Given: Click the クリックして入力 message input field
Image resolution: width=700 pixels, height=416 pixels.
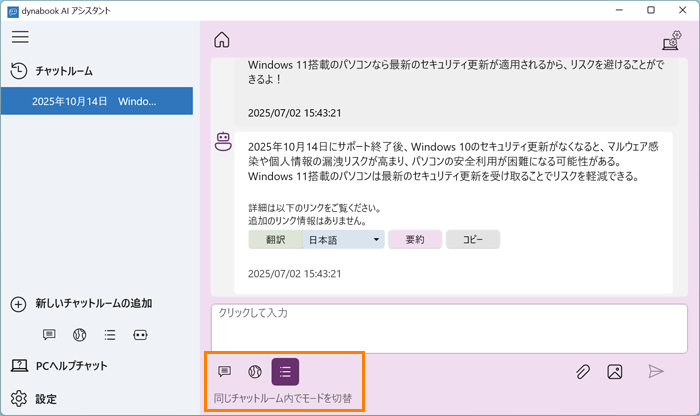Looking at the screenshot, I should (449, 329).
